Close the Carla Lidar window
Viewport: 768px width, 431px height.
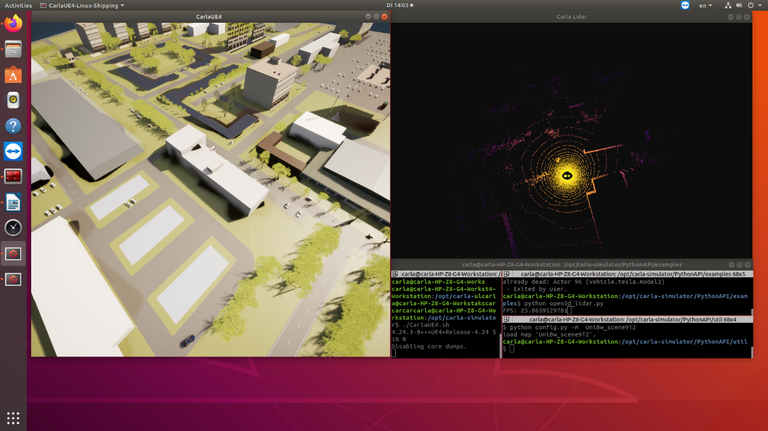point(745,17)
